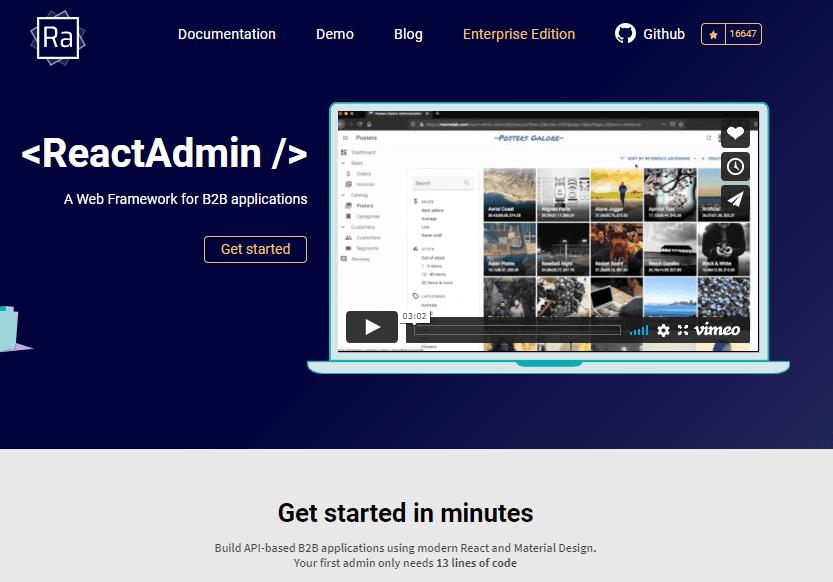This screenshot has width=833, height=582.
Task: Open the Enterprise Edition page
Action: coord(519,34)
